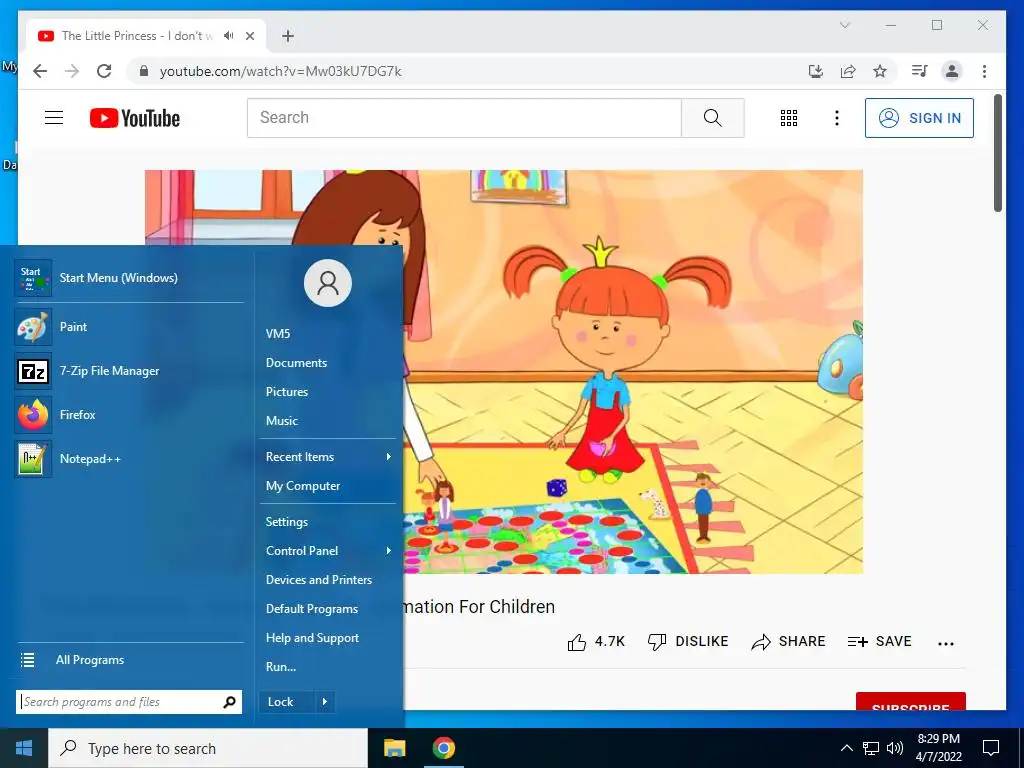Open the Chrome profile icon
1024x768 pixels.
(x=952, y=71)
